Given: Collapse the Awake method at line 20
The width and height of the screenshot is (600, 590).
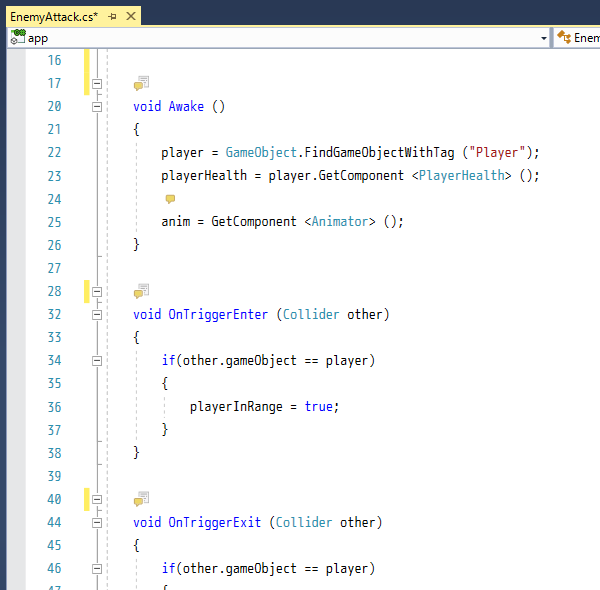Looking at the screenshot, I should (97, 107).
